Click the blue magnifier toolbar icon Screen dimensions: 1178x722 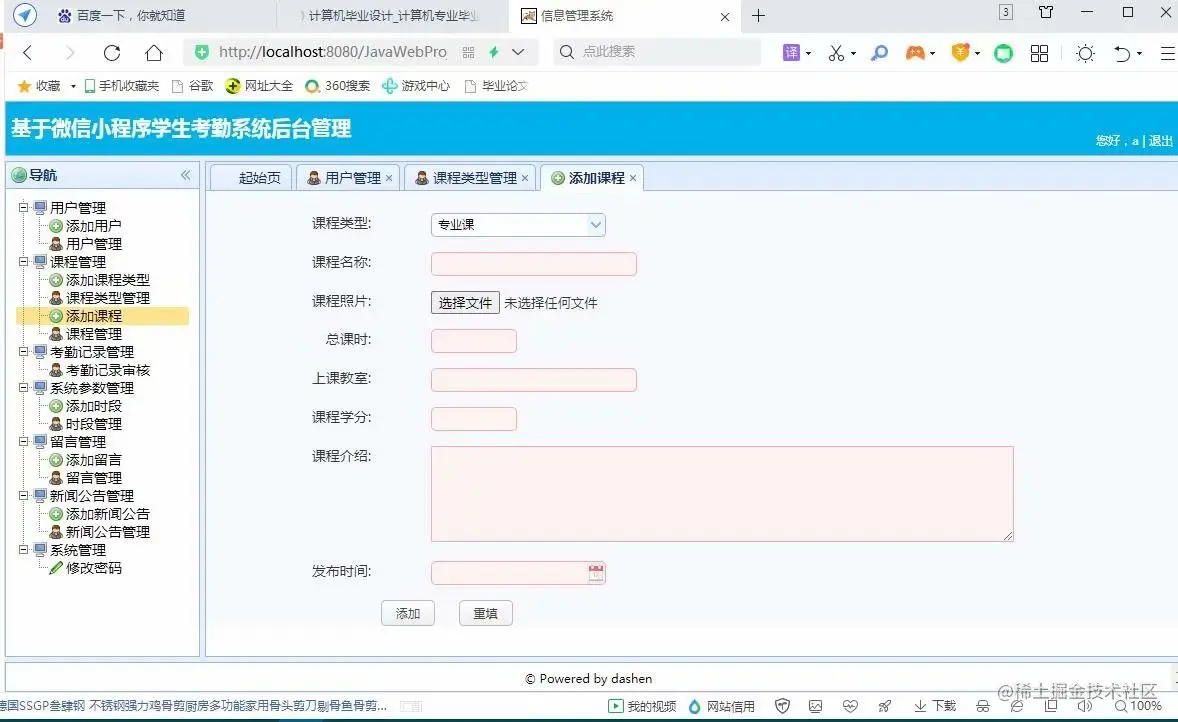click(x=879, y=53)
